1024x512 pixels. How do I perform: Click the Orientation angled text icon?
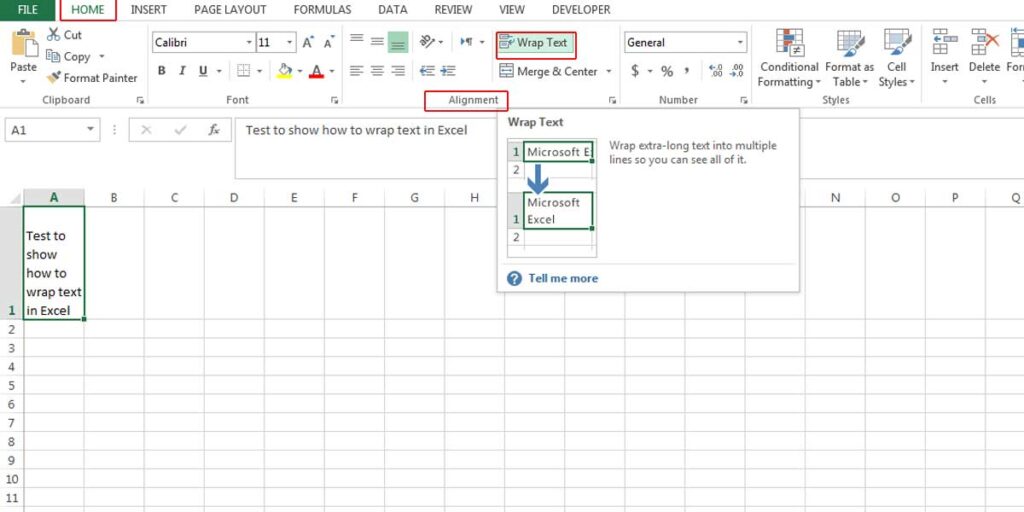tap(427, 42)
